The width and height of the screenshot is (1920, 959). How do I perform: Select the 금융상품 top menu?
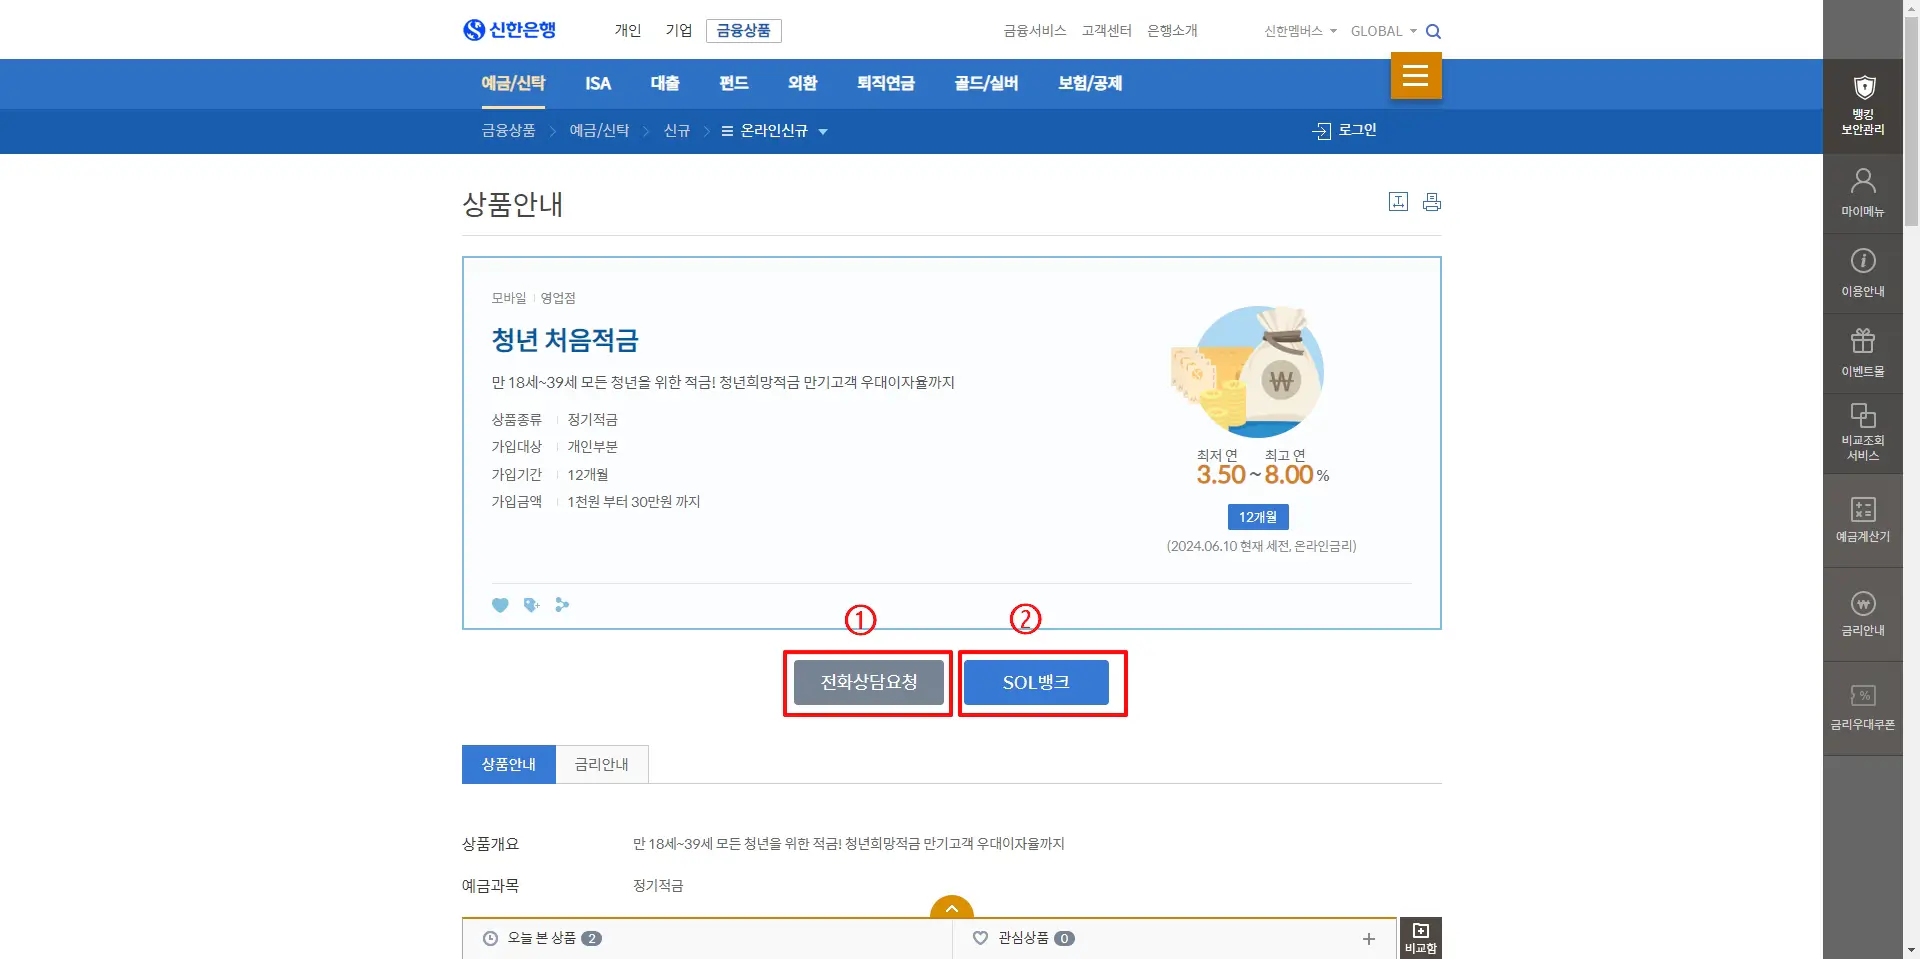[x=744, y=31]
